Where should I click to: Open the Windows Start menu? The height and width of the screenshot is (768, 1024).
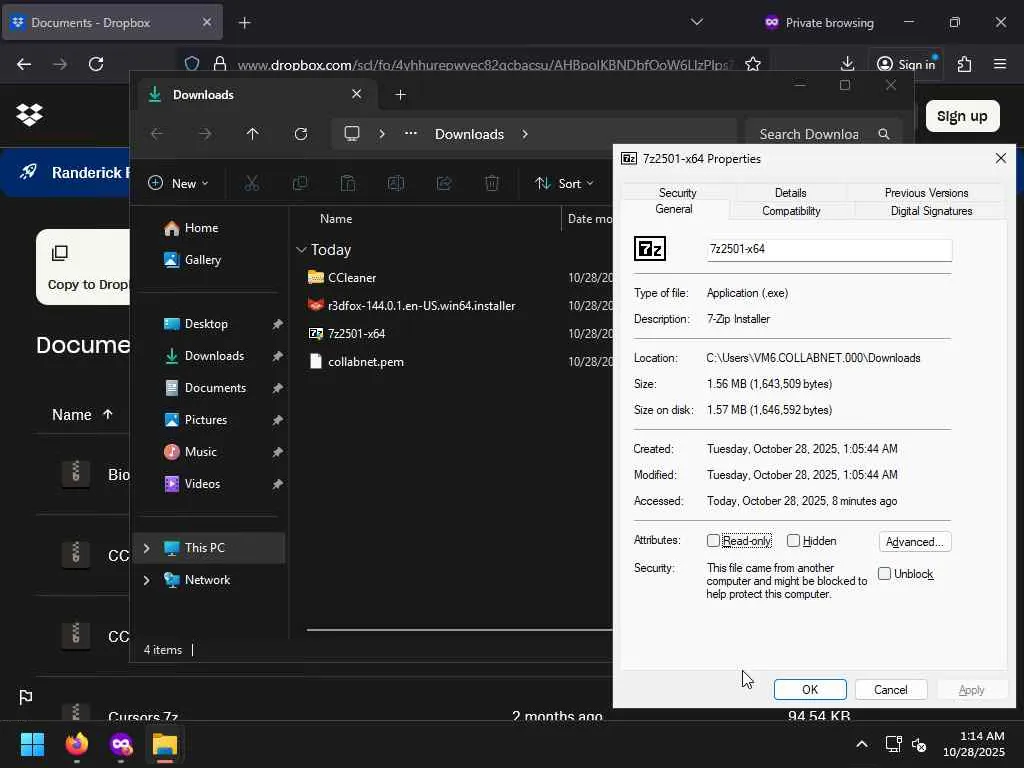33,744
